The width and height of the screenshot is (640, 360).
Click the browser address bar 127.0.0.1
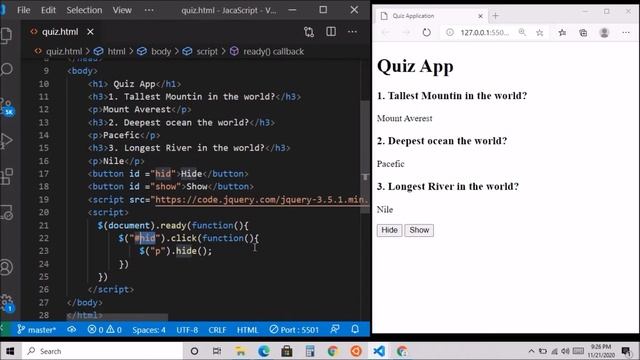484,32
